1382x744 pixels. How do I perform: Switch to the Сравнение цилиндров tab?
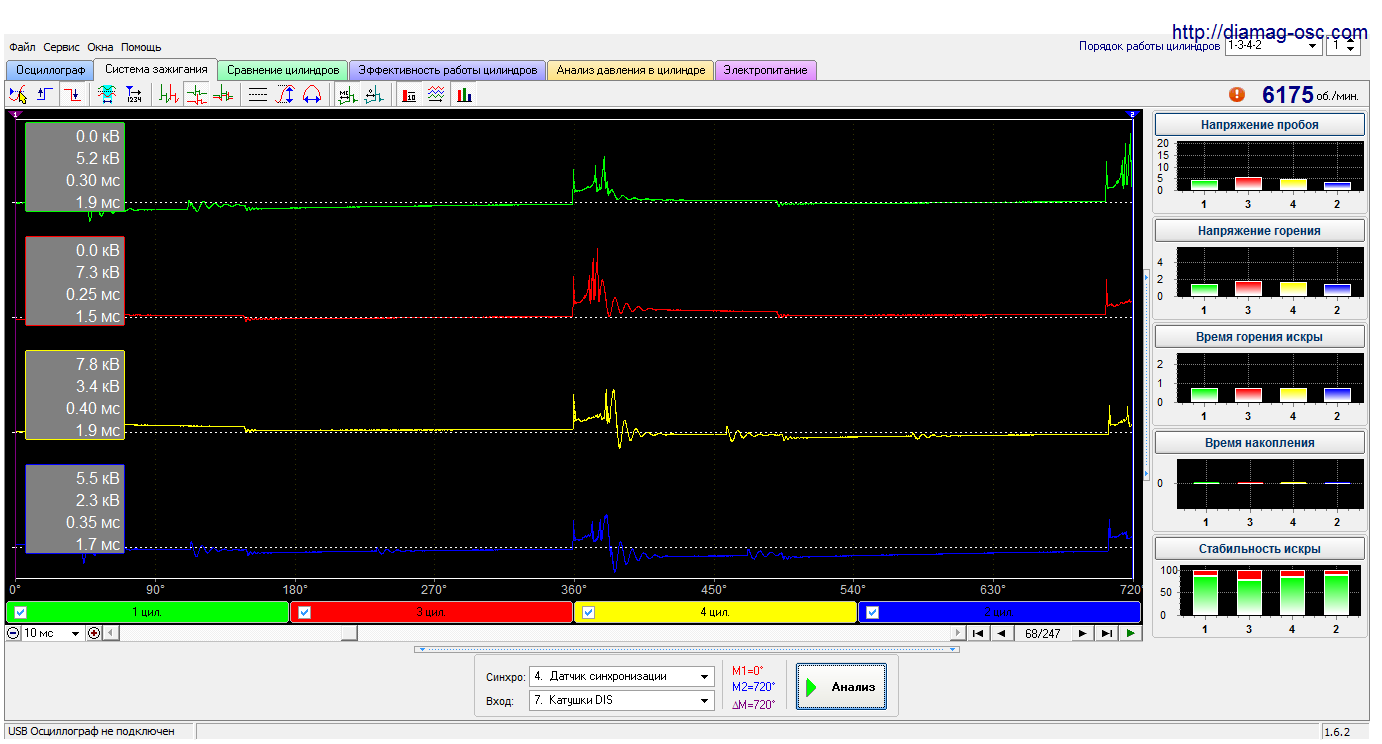point(283,70)
